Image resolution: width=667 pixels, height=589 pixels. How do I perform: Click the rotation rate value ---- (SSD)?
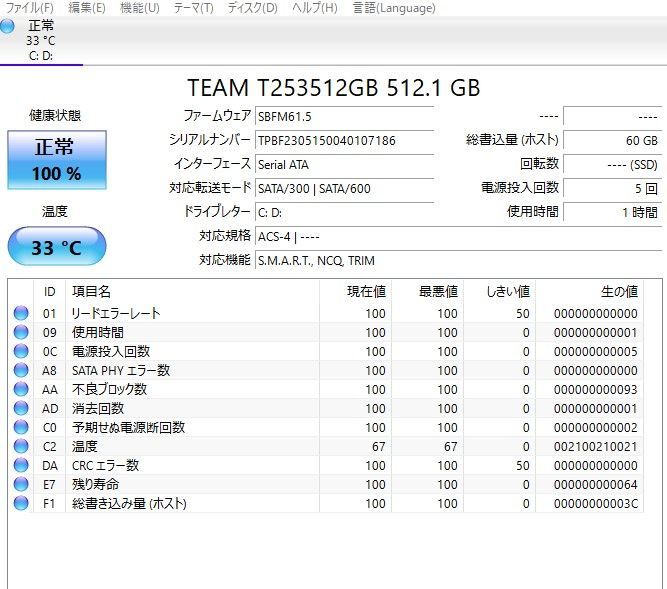pos(613,164)
